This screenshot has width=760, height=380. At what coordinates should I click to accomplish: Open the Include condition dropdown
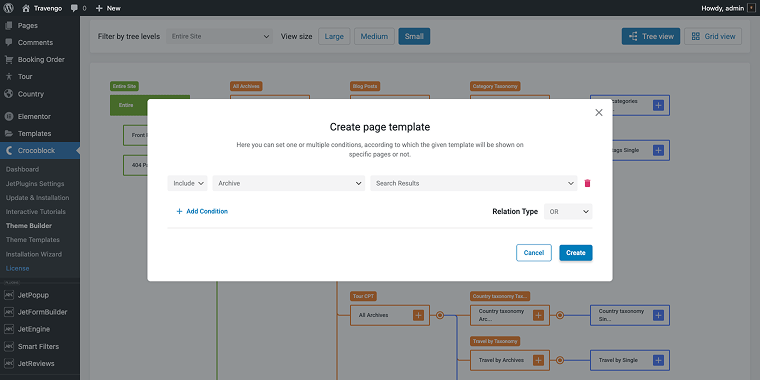188,183
